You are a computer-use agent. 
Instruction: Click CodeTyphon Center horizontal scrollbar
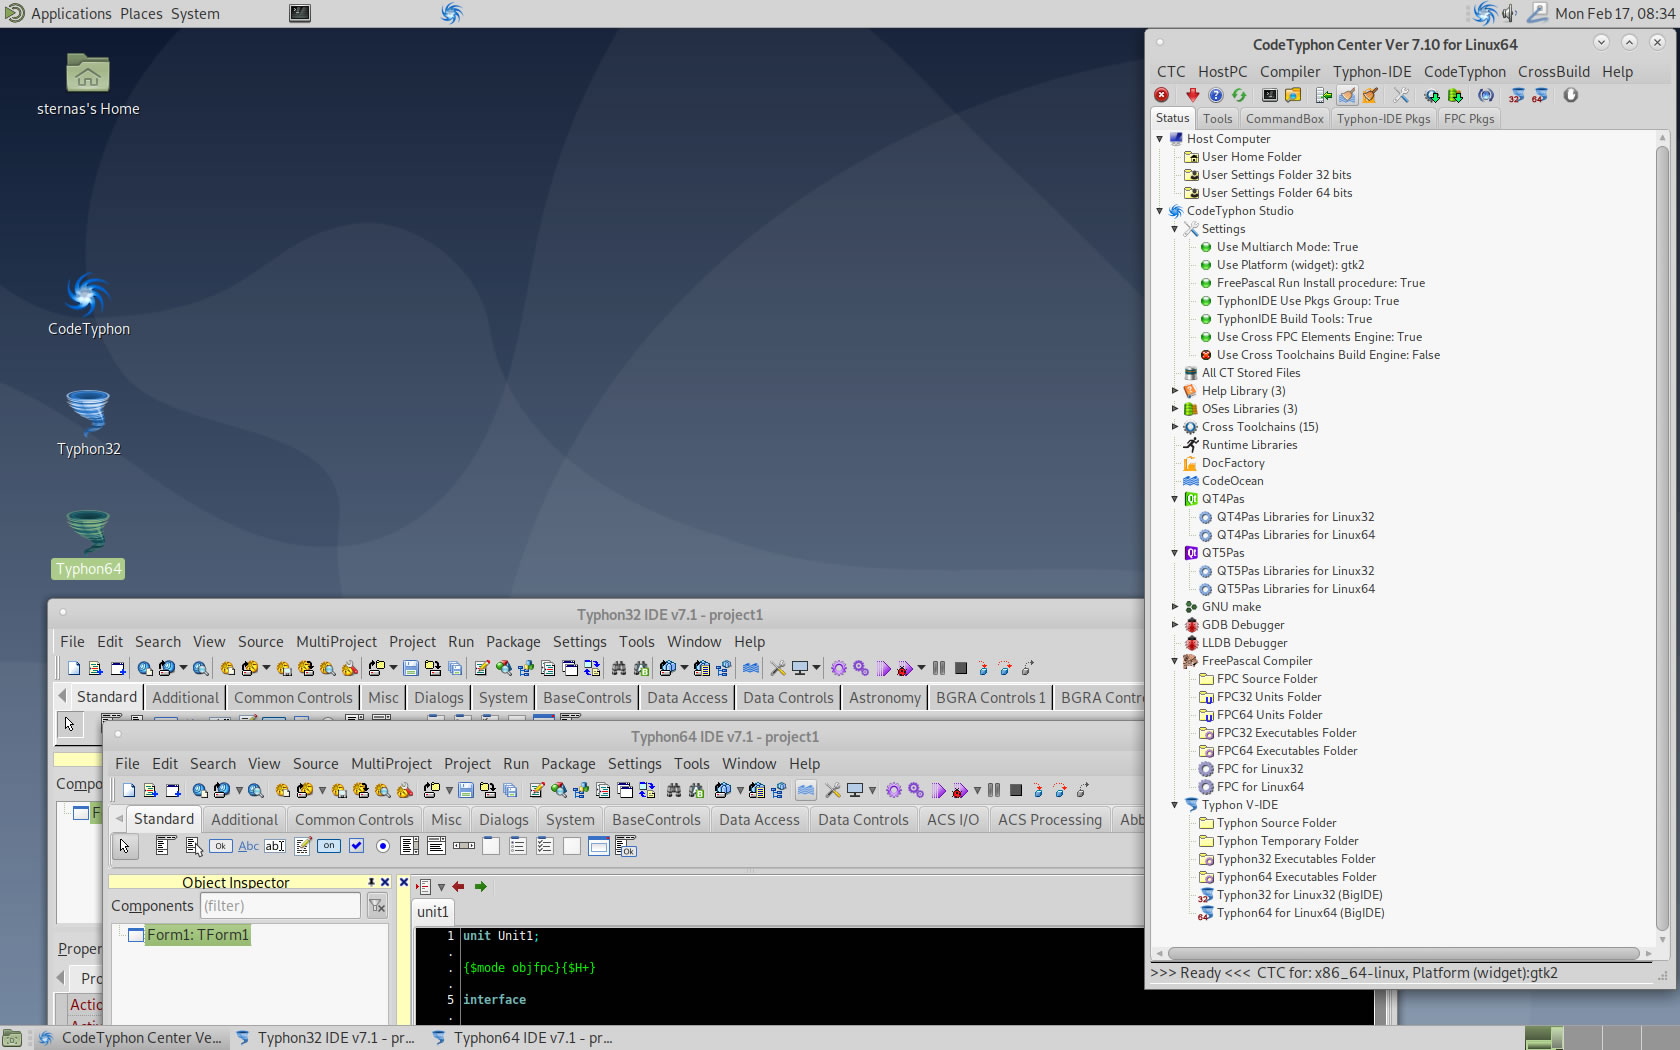(x=1404, y=954)
